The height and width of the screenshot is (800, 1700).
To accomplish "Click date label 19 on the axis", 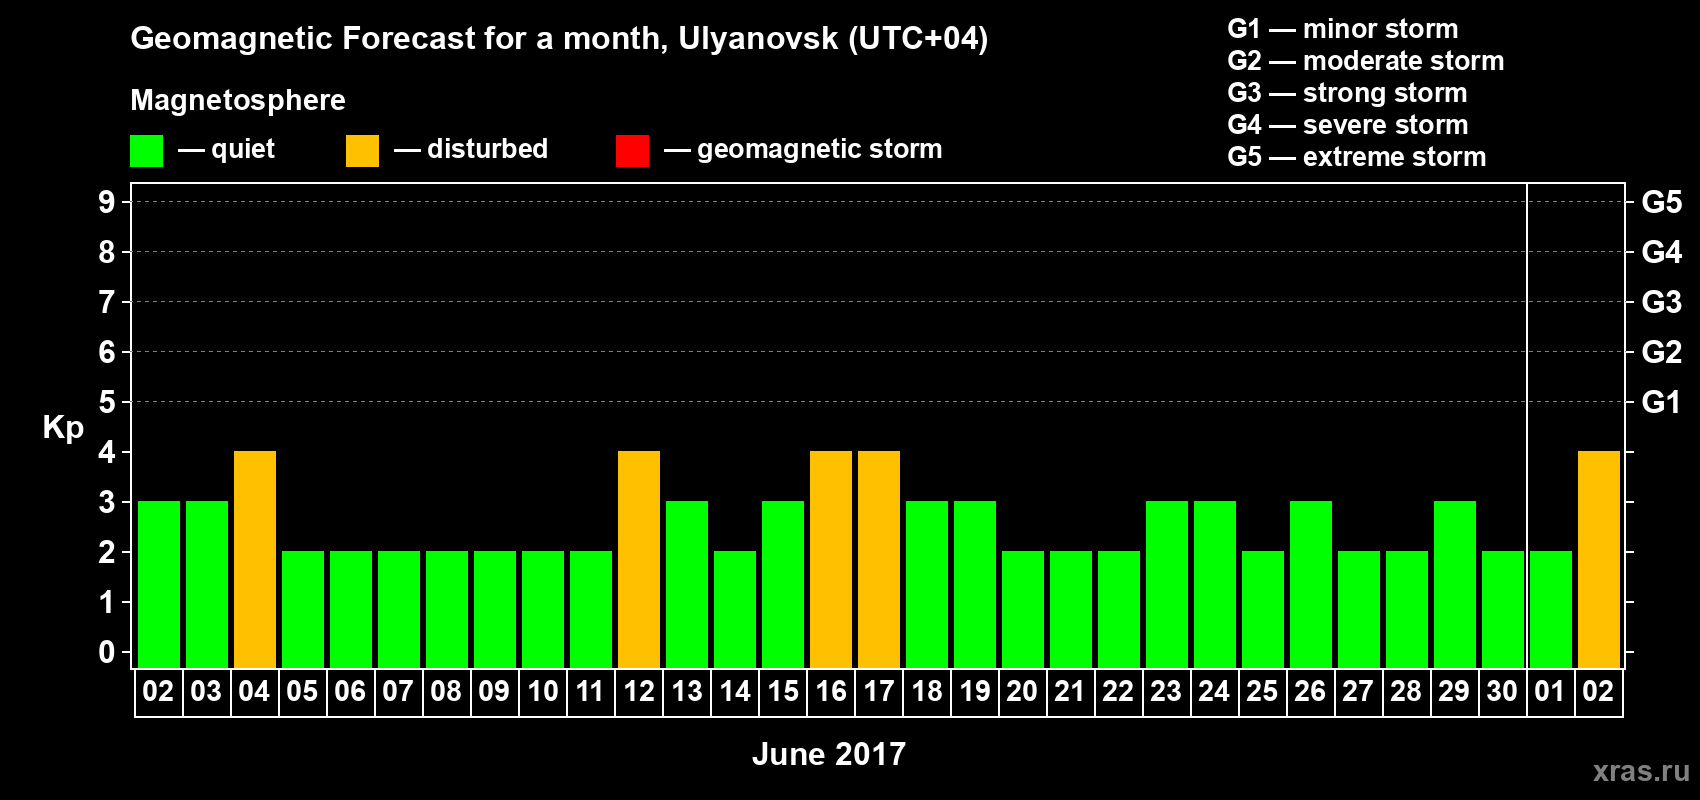I will (974, 691).
